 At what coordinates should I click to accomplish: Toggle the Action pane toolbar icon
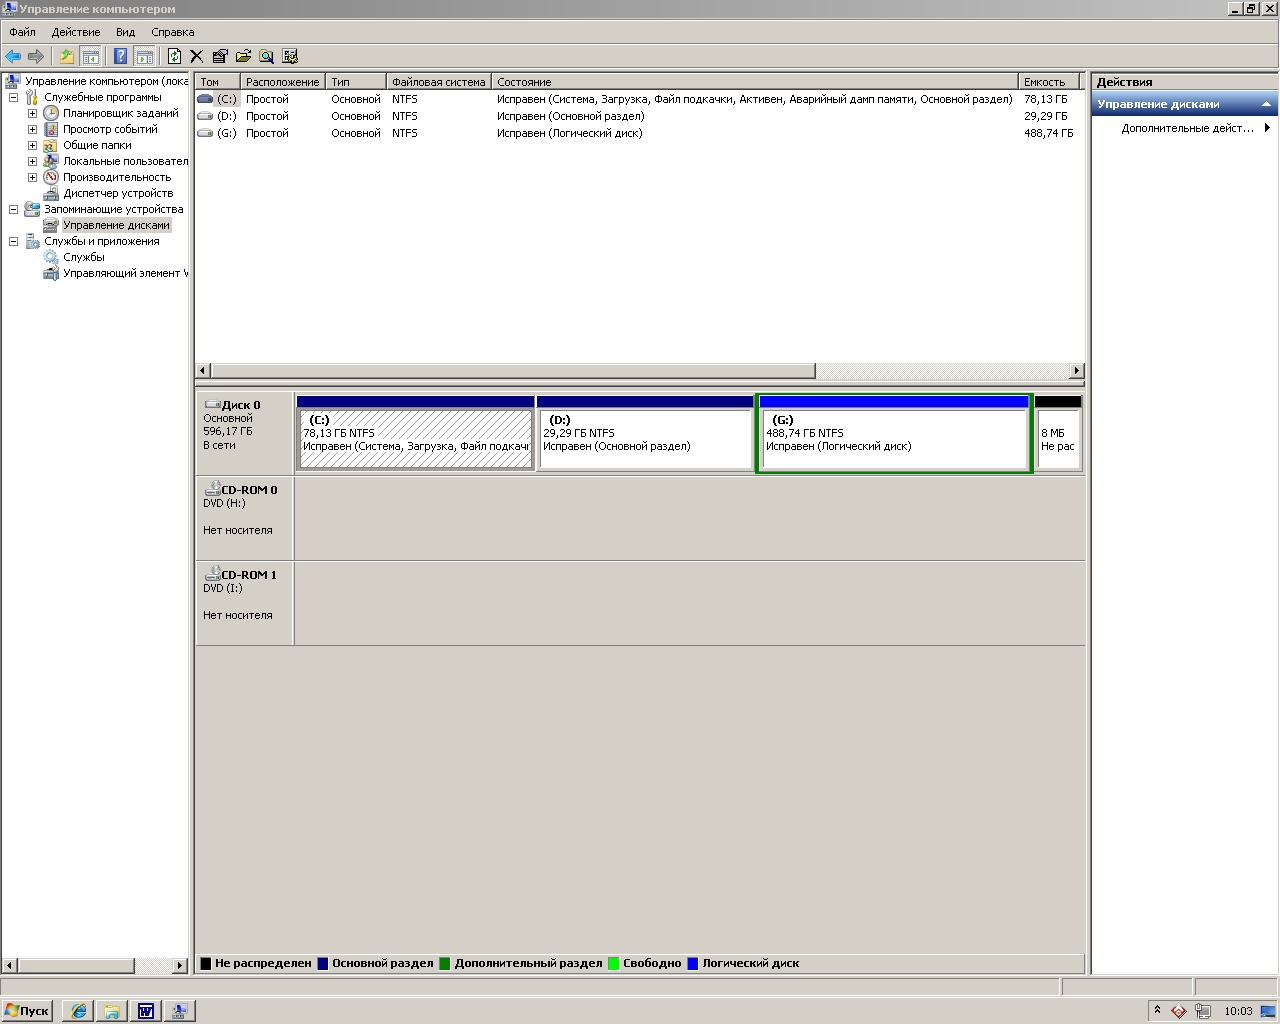coord(145,57)
